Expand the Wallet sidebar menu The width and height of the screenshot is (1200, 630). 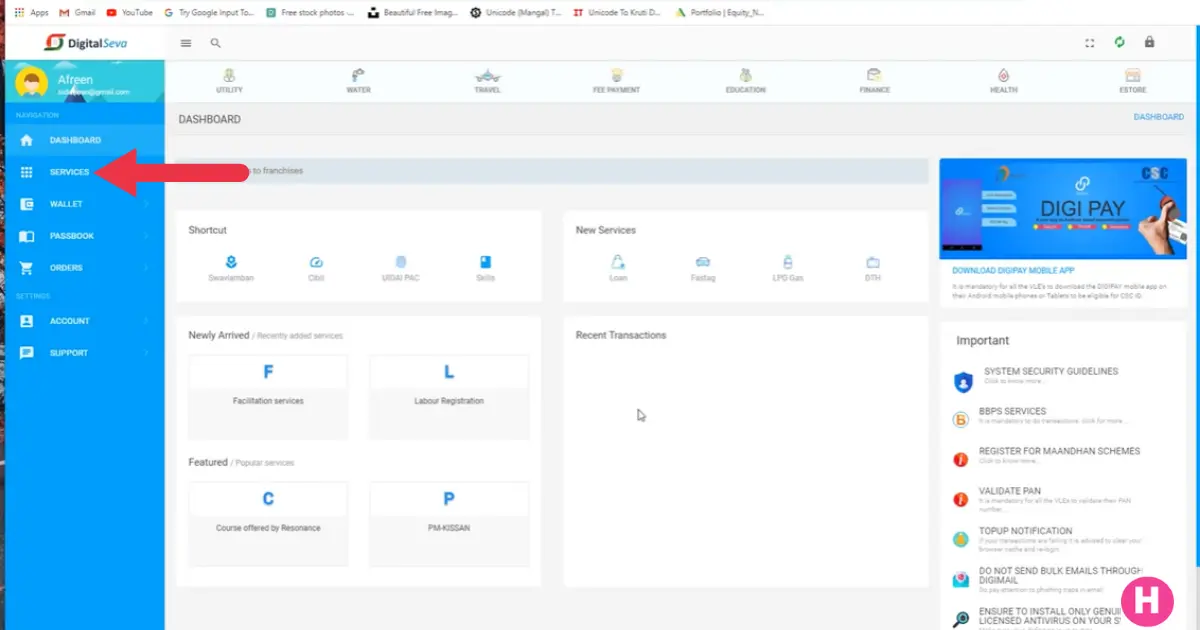pos(66,204)
